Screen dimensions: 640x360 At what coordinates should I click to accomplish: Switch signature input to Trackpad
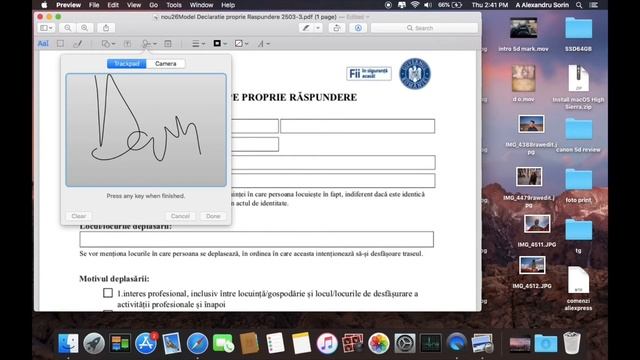[127, 64]
